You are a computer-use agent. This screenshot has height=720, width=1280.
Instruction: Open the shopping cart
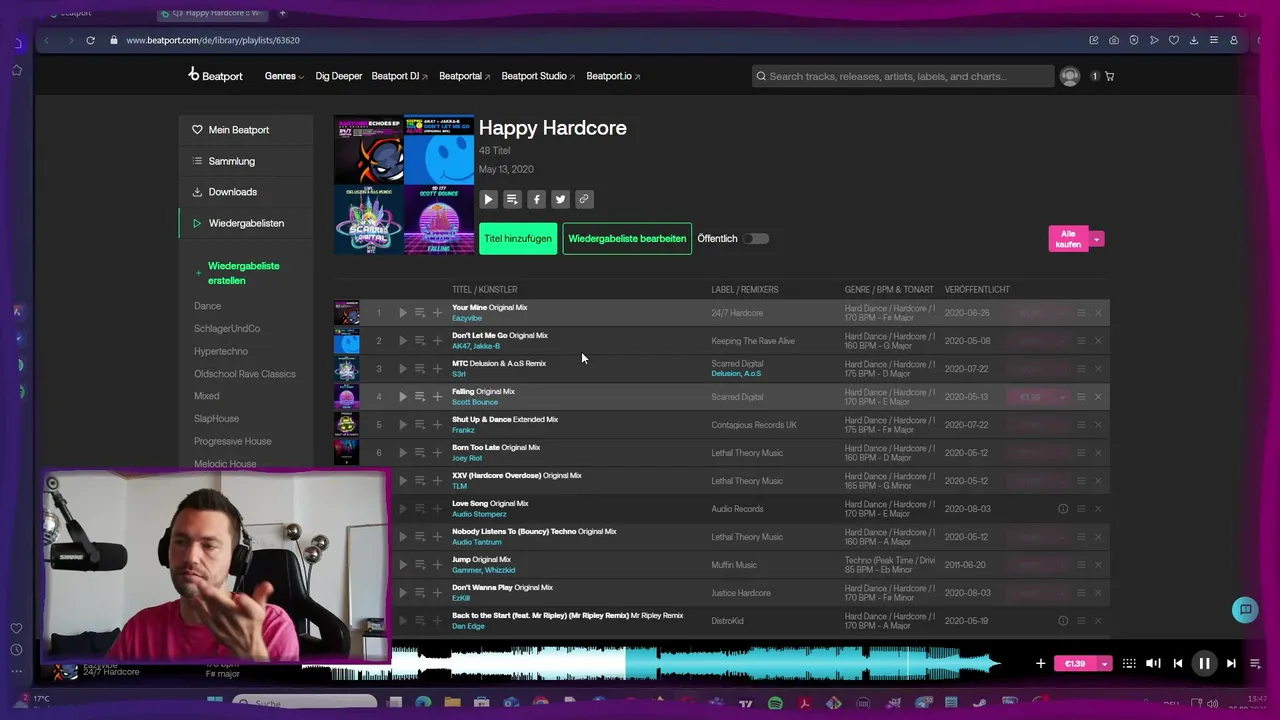point(1109,76)
